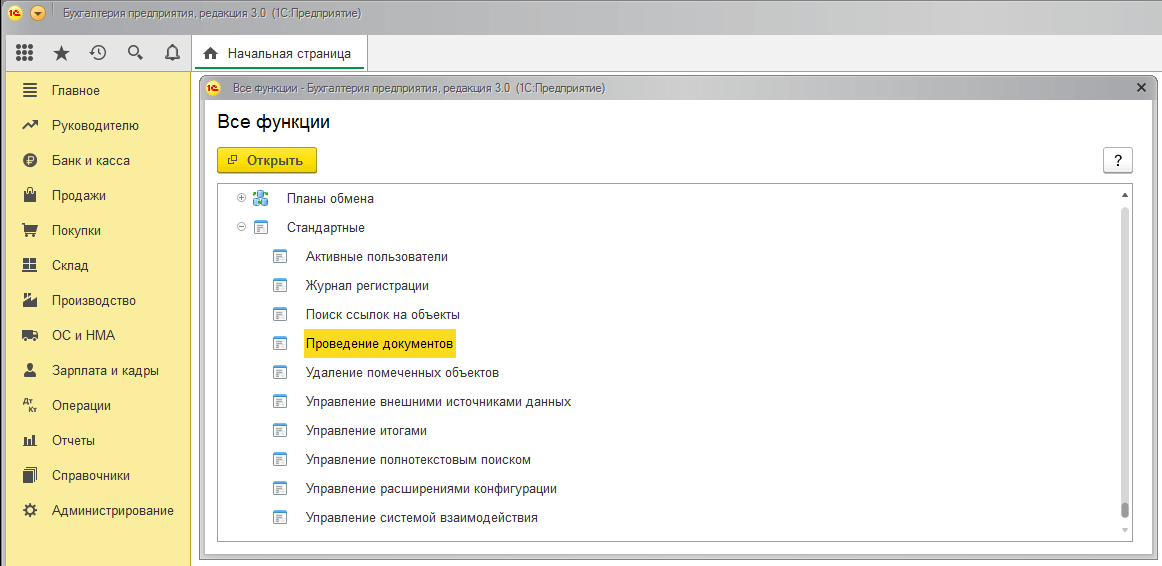Click the Банк и касса ruble icon
The width and height of the screenshot is (1162, 566).
click(30, 160)
